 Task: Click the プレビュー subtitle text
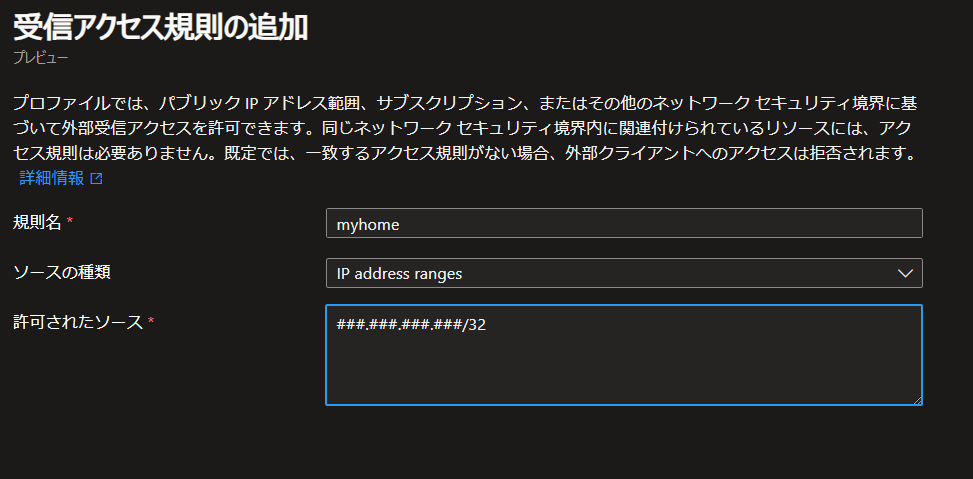pos(40,58)
